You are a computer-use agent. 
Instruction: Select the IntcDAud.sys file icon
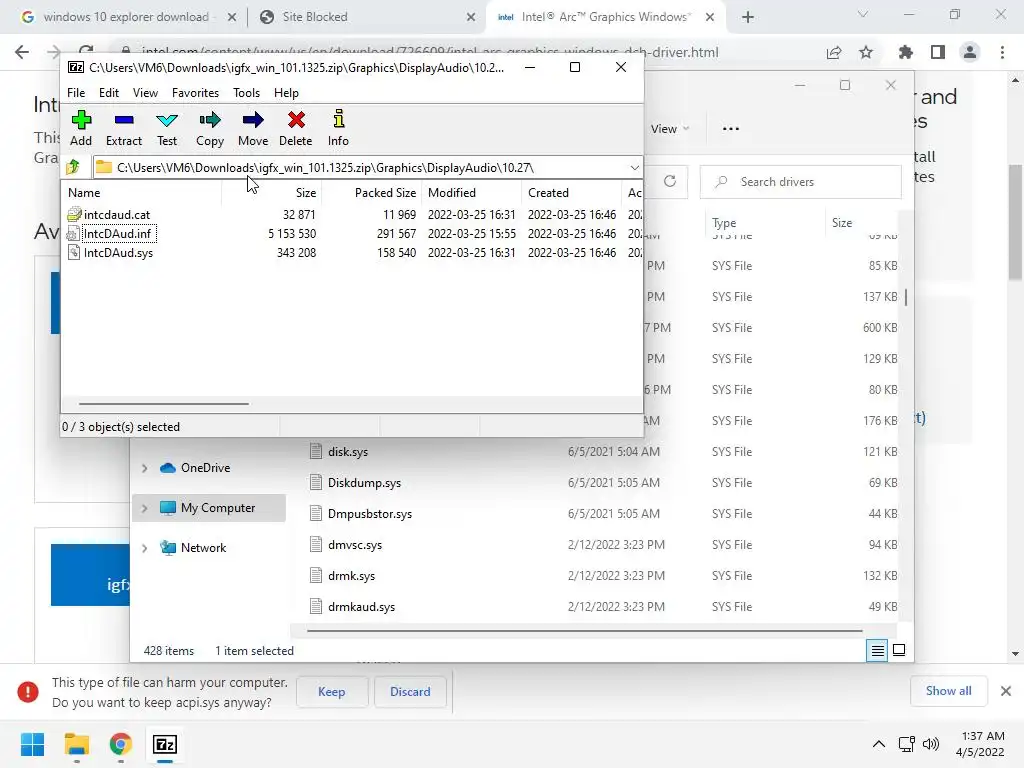[x=74, y=252]
